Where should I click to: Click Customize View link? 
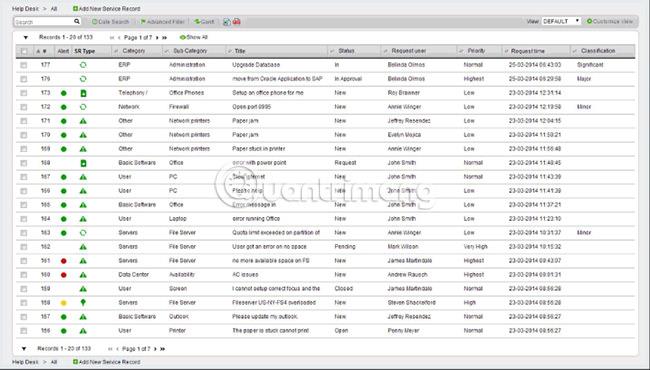[610, 21]
